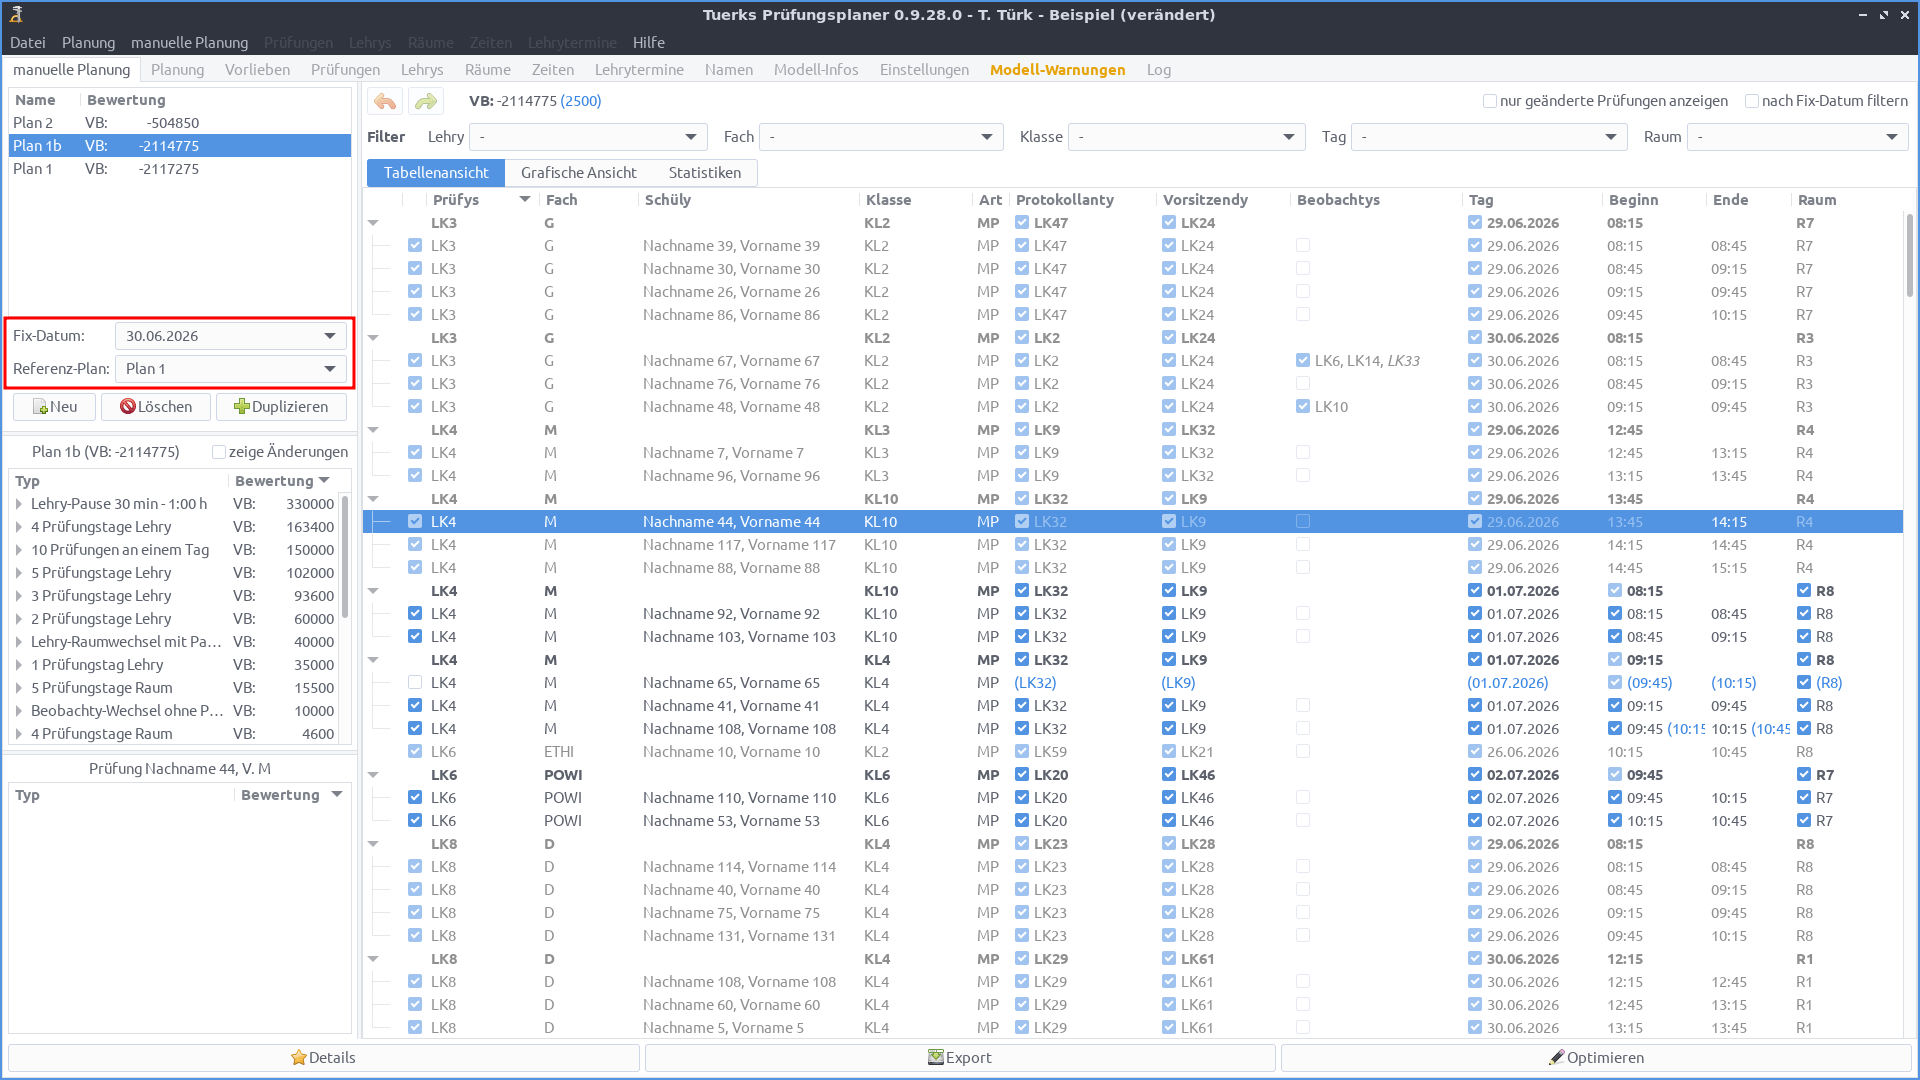This screenshot has height=1080, width=1920.
Task: Switch to the Modell-Warnungen tab
Action: tap(1057, 70)
